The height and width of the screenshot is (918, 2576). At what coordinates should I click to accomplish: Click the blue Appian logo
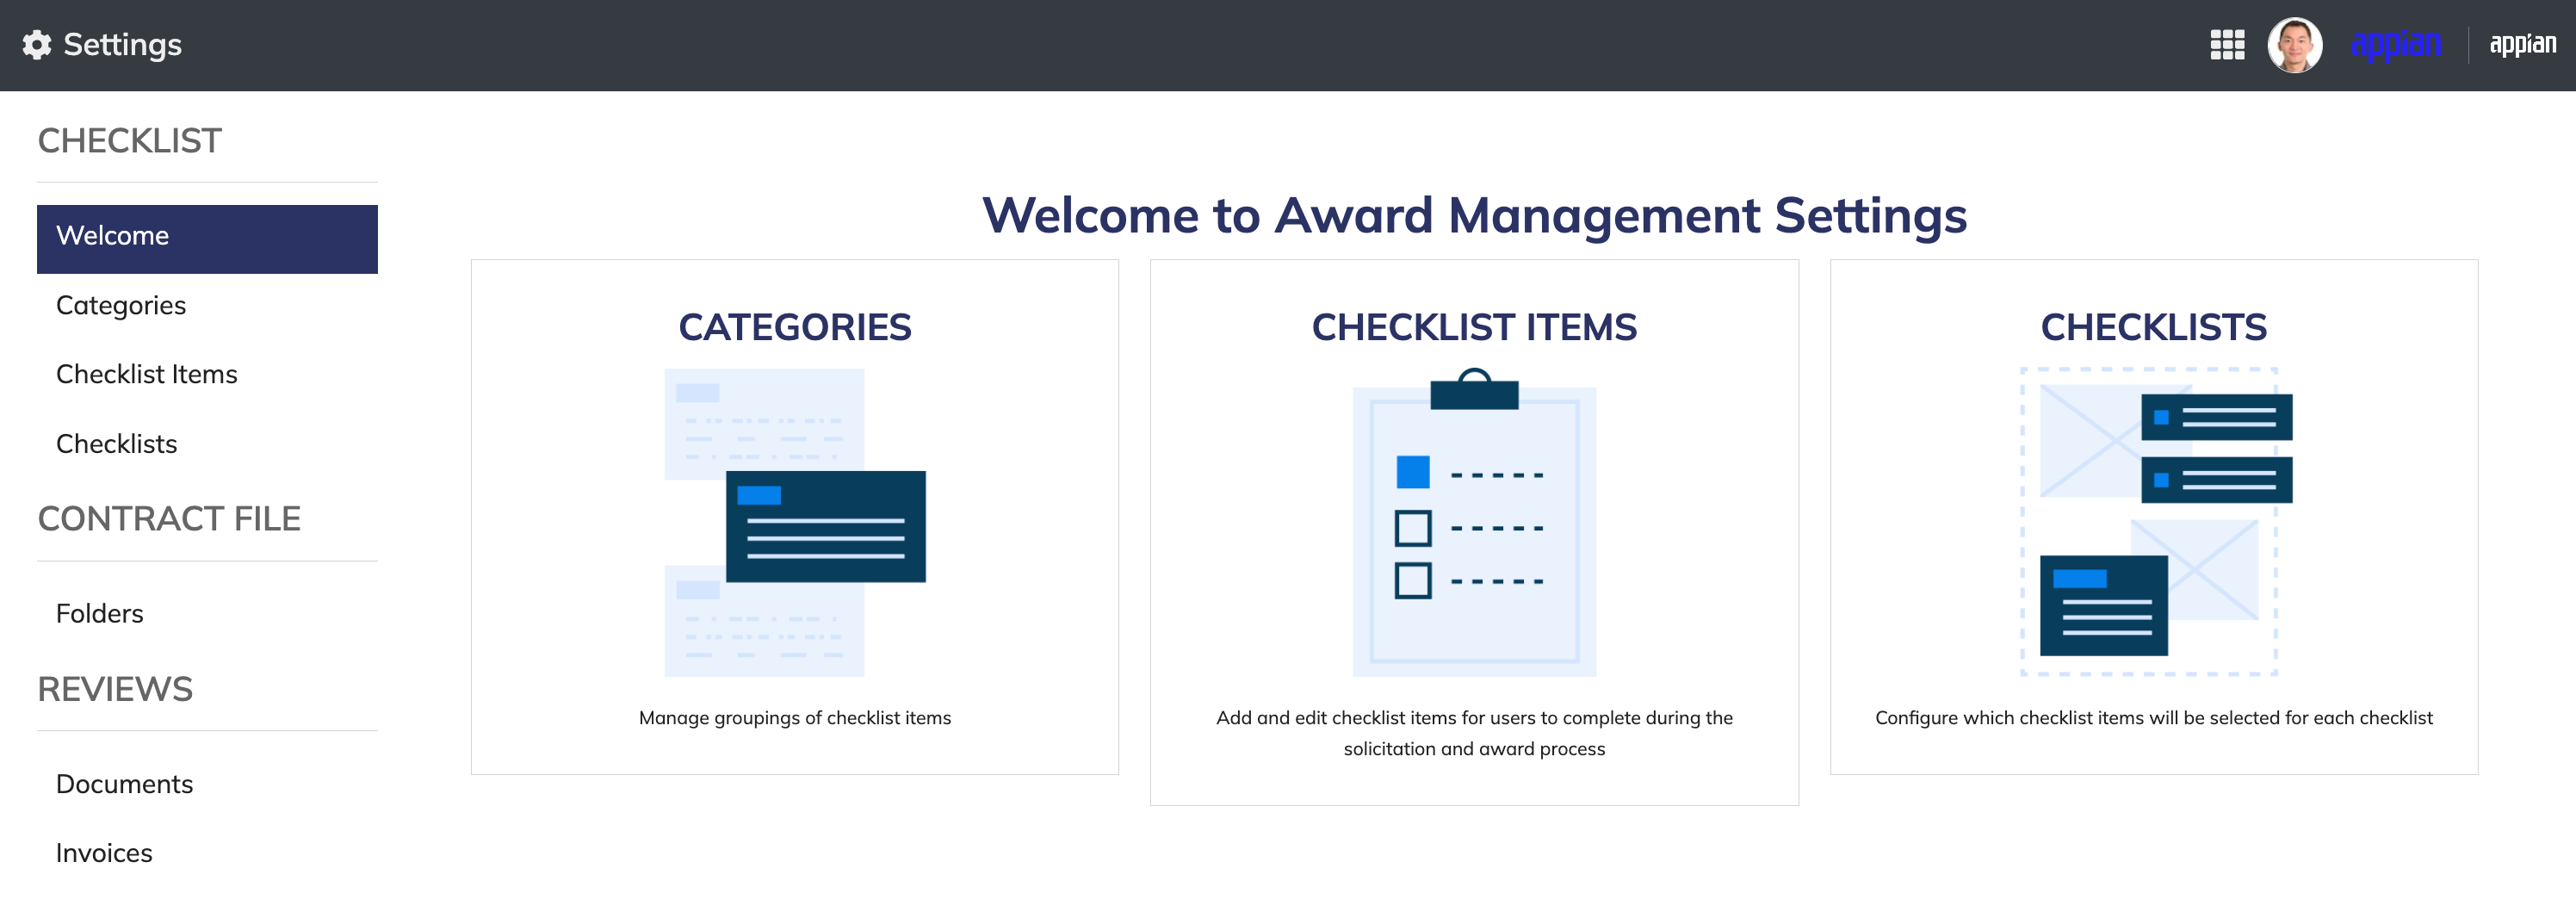pos(2396,45)
